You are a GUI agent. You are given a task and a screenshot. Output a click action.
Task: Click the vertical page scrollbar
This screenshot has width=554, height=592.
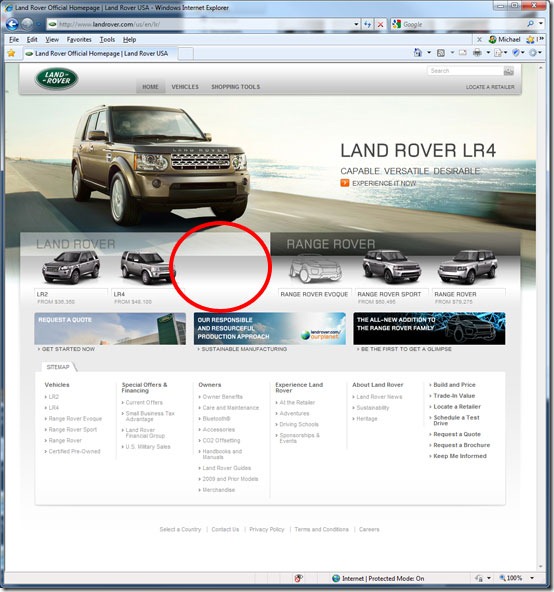[541, 317]
